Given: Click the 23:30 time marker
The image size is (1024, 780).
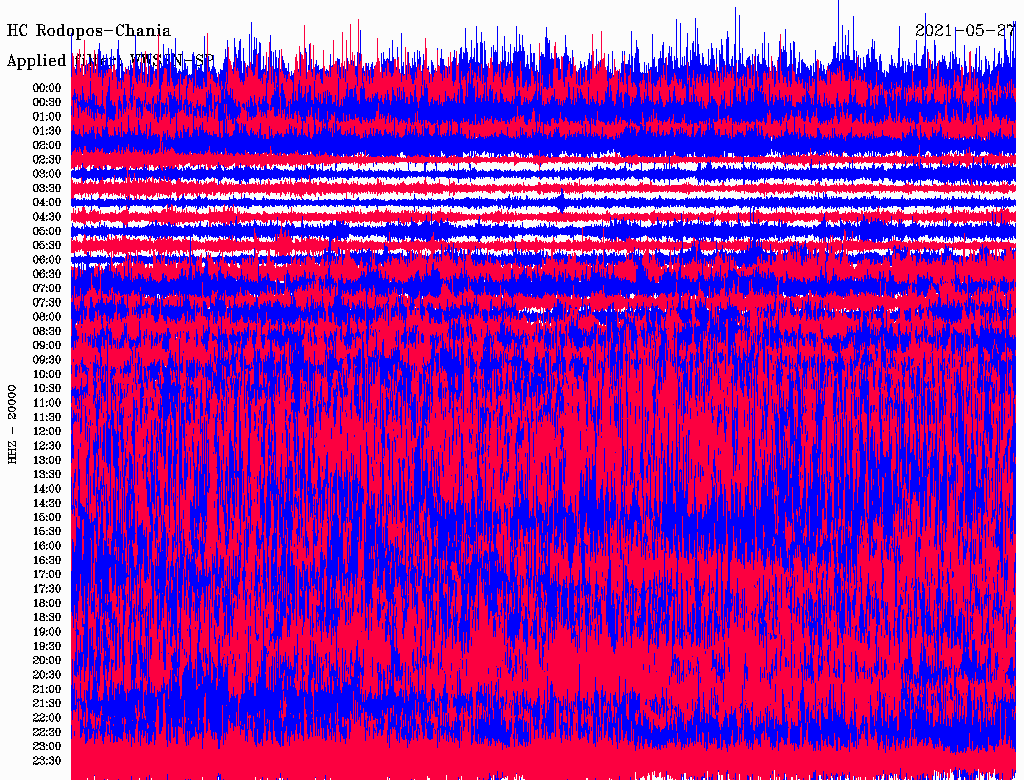Looking at the screenshot, I should (47, 761).
